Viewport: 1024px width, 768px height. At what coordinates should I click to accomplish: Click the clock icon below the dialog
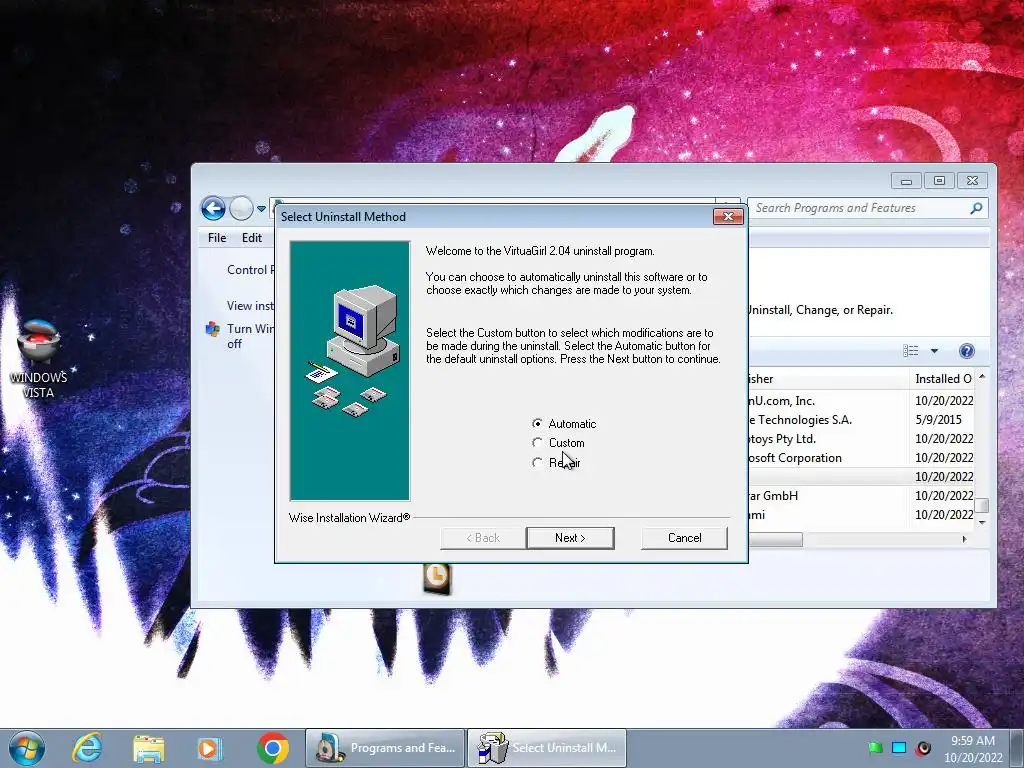tap(437, 579)
